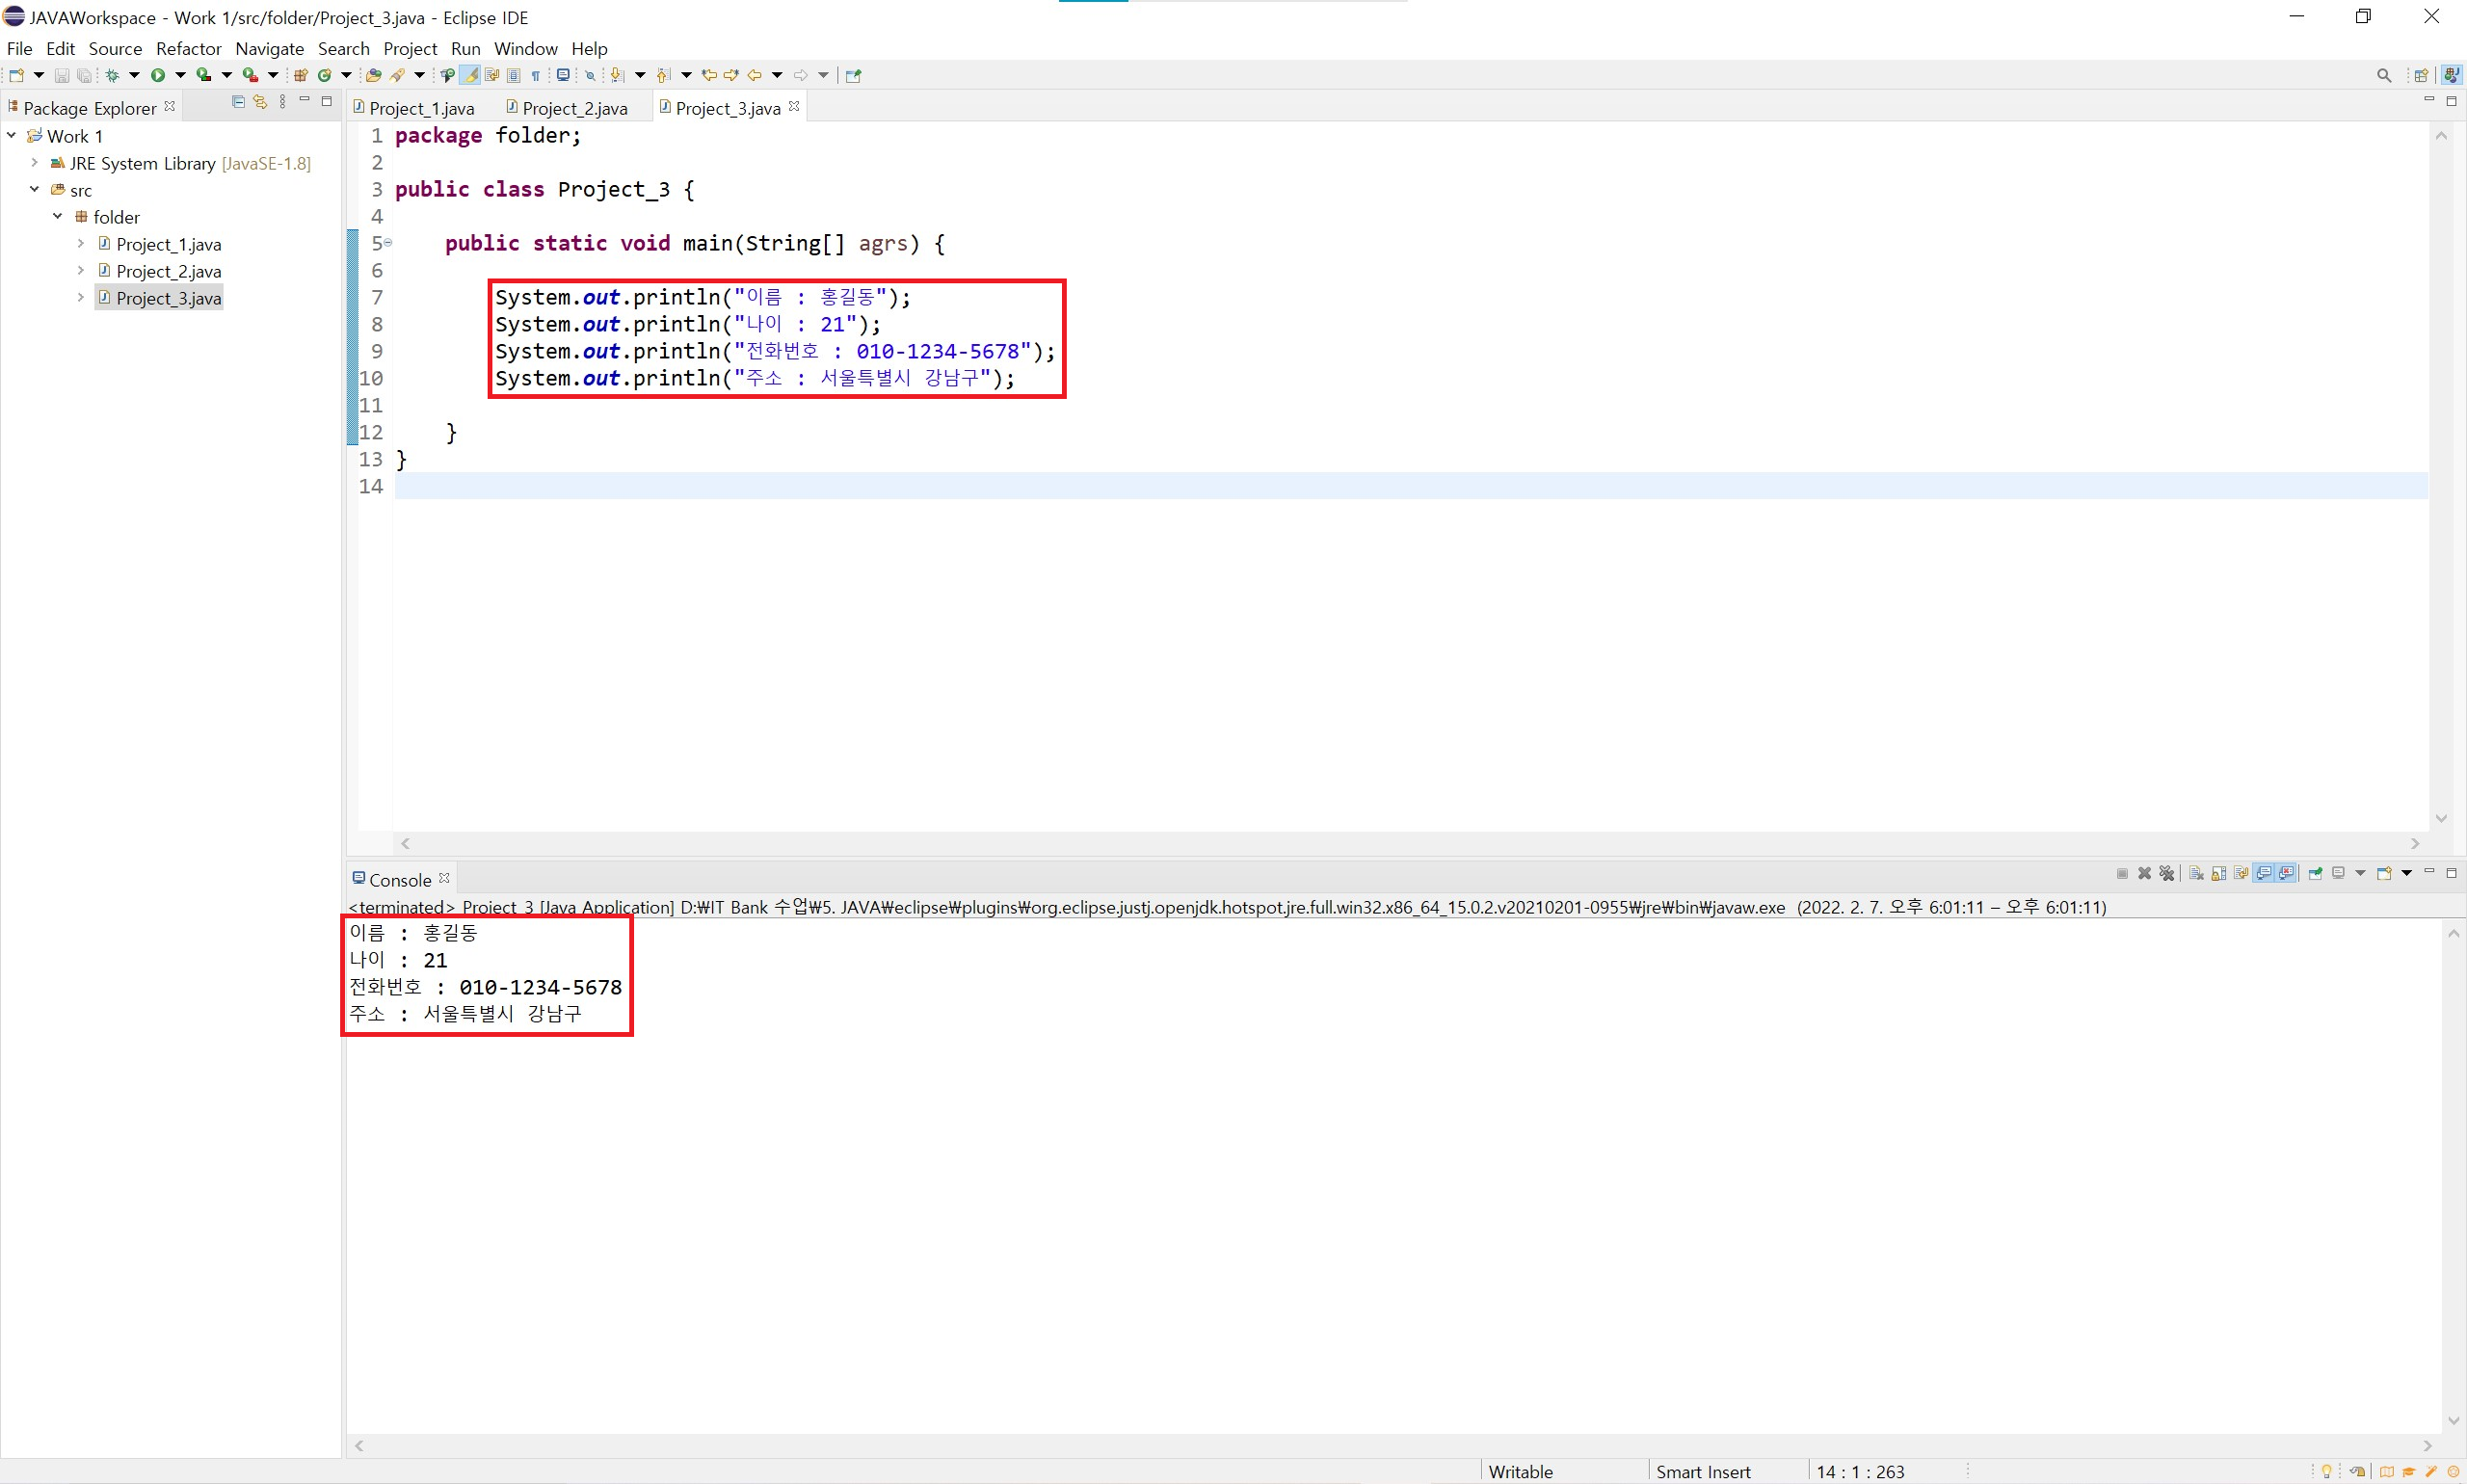Viewport: 2467px width, 1484px height.
Task: Open the Refactor menu
Action: [188, 48]
